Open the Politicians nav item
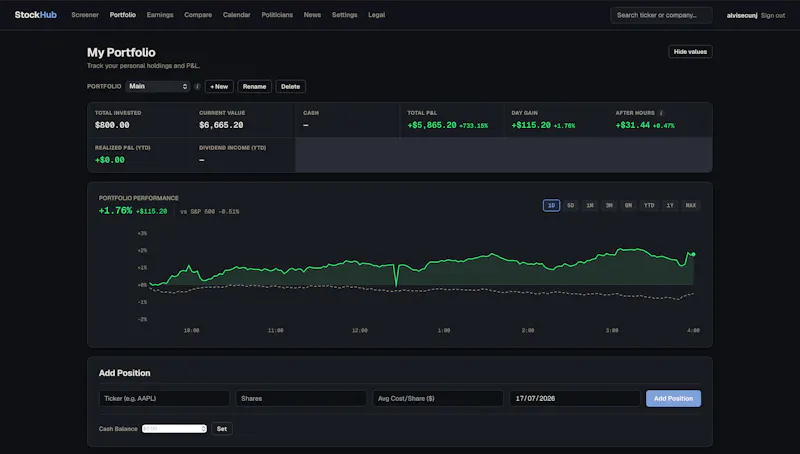The height and width of the screenshot is (454, 800). [277, 15]
